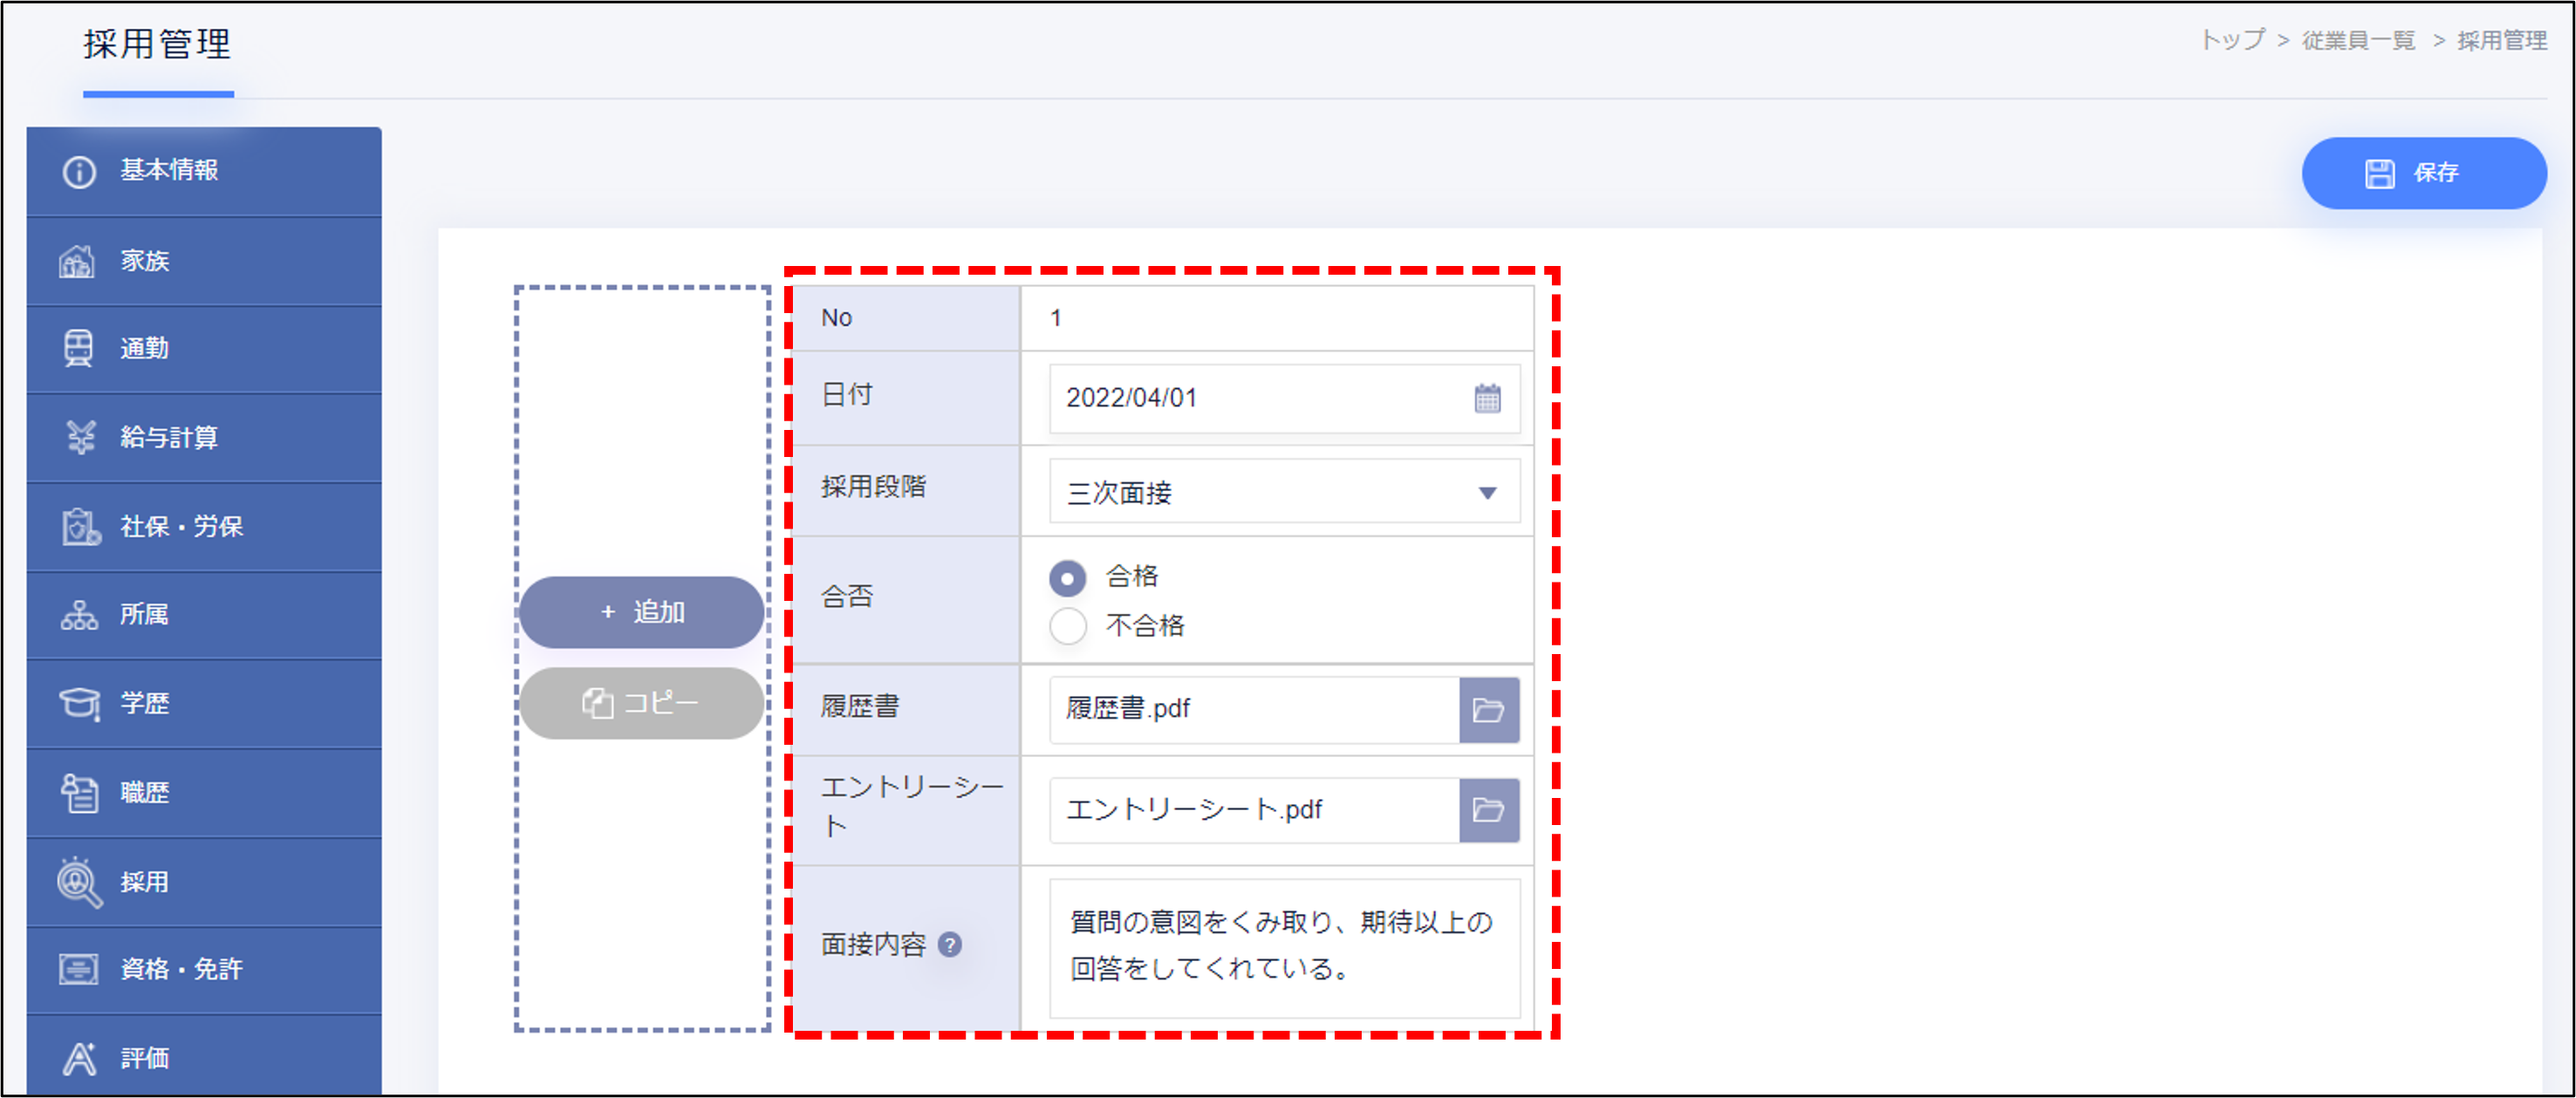Click the graduation cap icon for 学歴
Image resolution: width=2576 pixels, height=1098 pixels.
point(79,703)
